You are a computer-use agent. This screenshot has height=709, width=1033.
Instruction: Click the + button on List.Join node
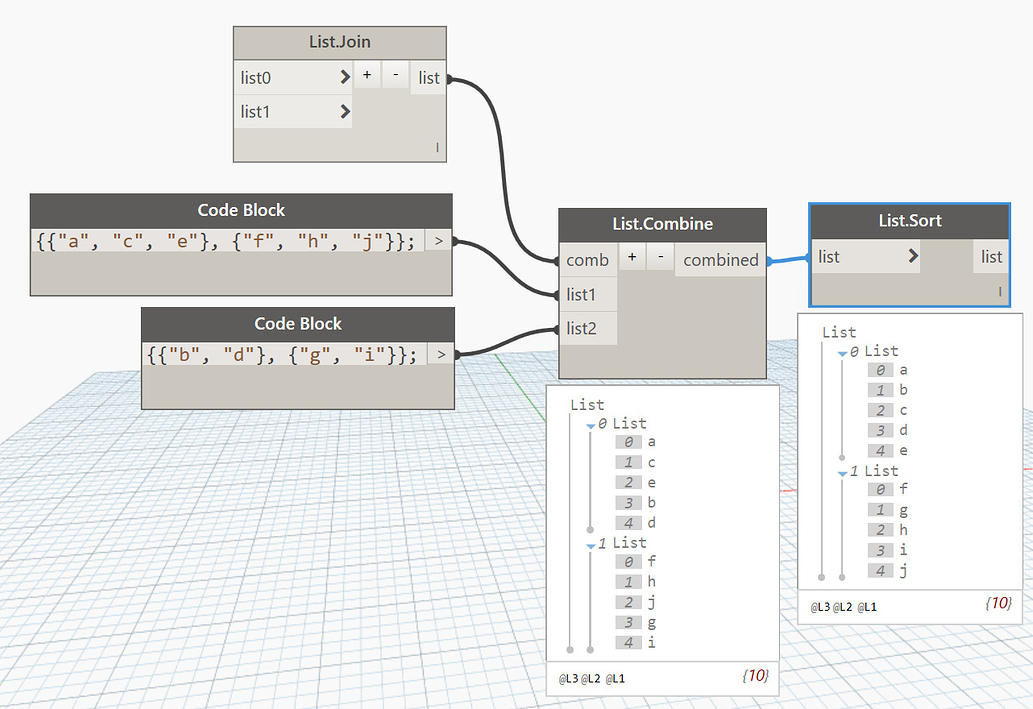pyautogui.click(x=367, y=75)
